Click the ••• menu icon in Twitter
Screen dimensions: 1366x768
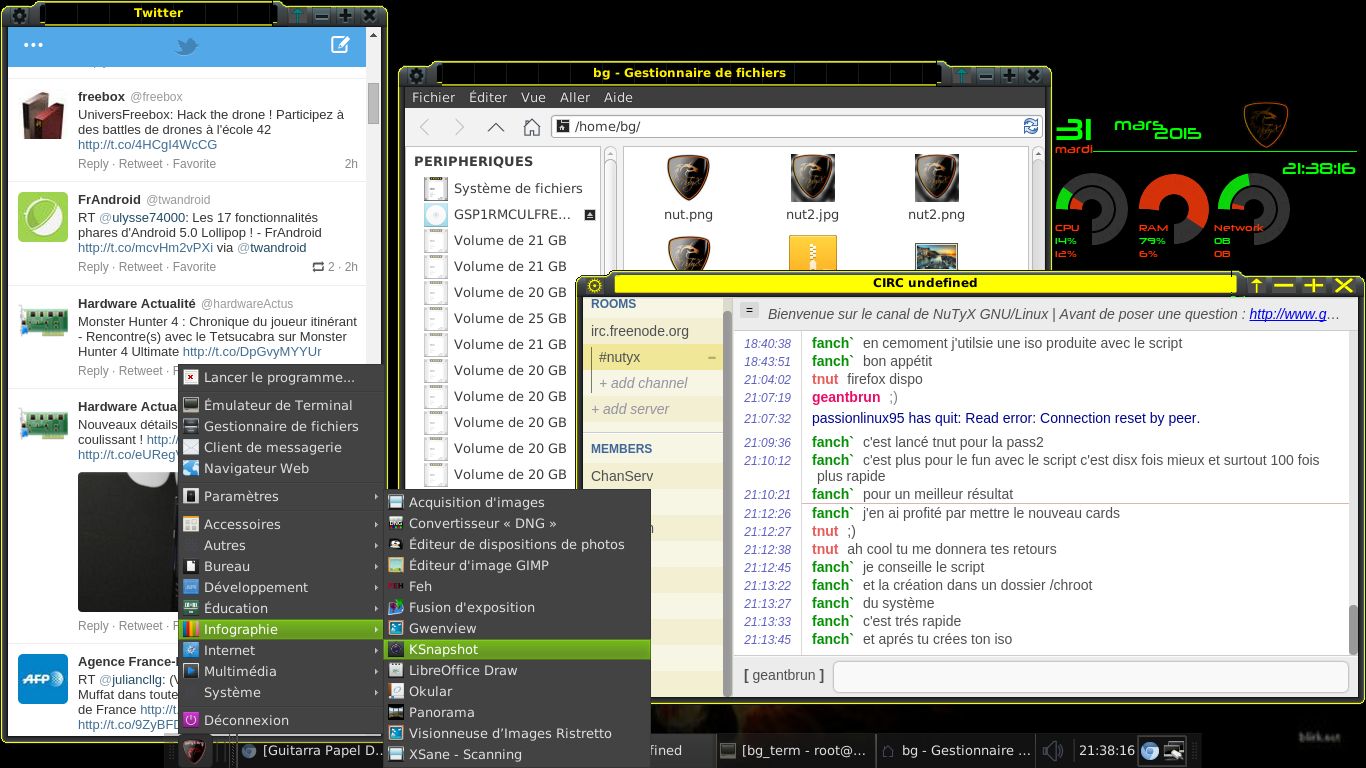pos(34,46)
